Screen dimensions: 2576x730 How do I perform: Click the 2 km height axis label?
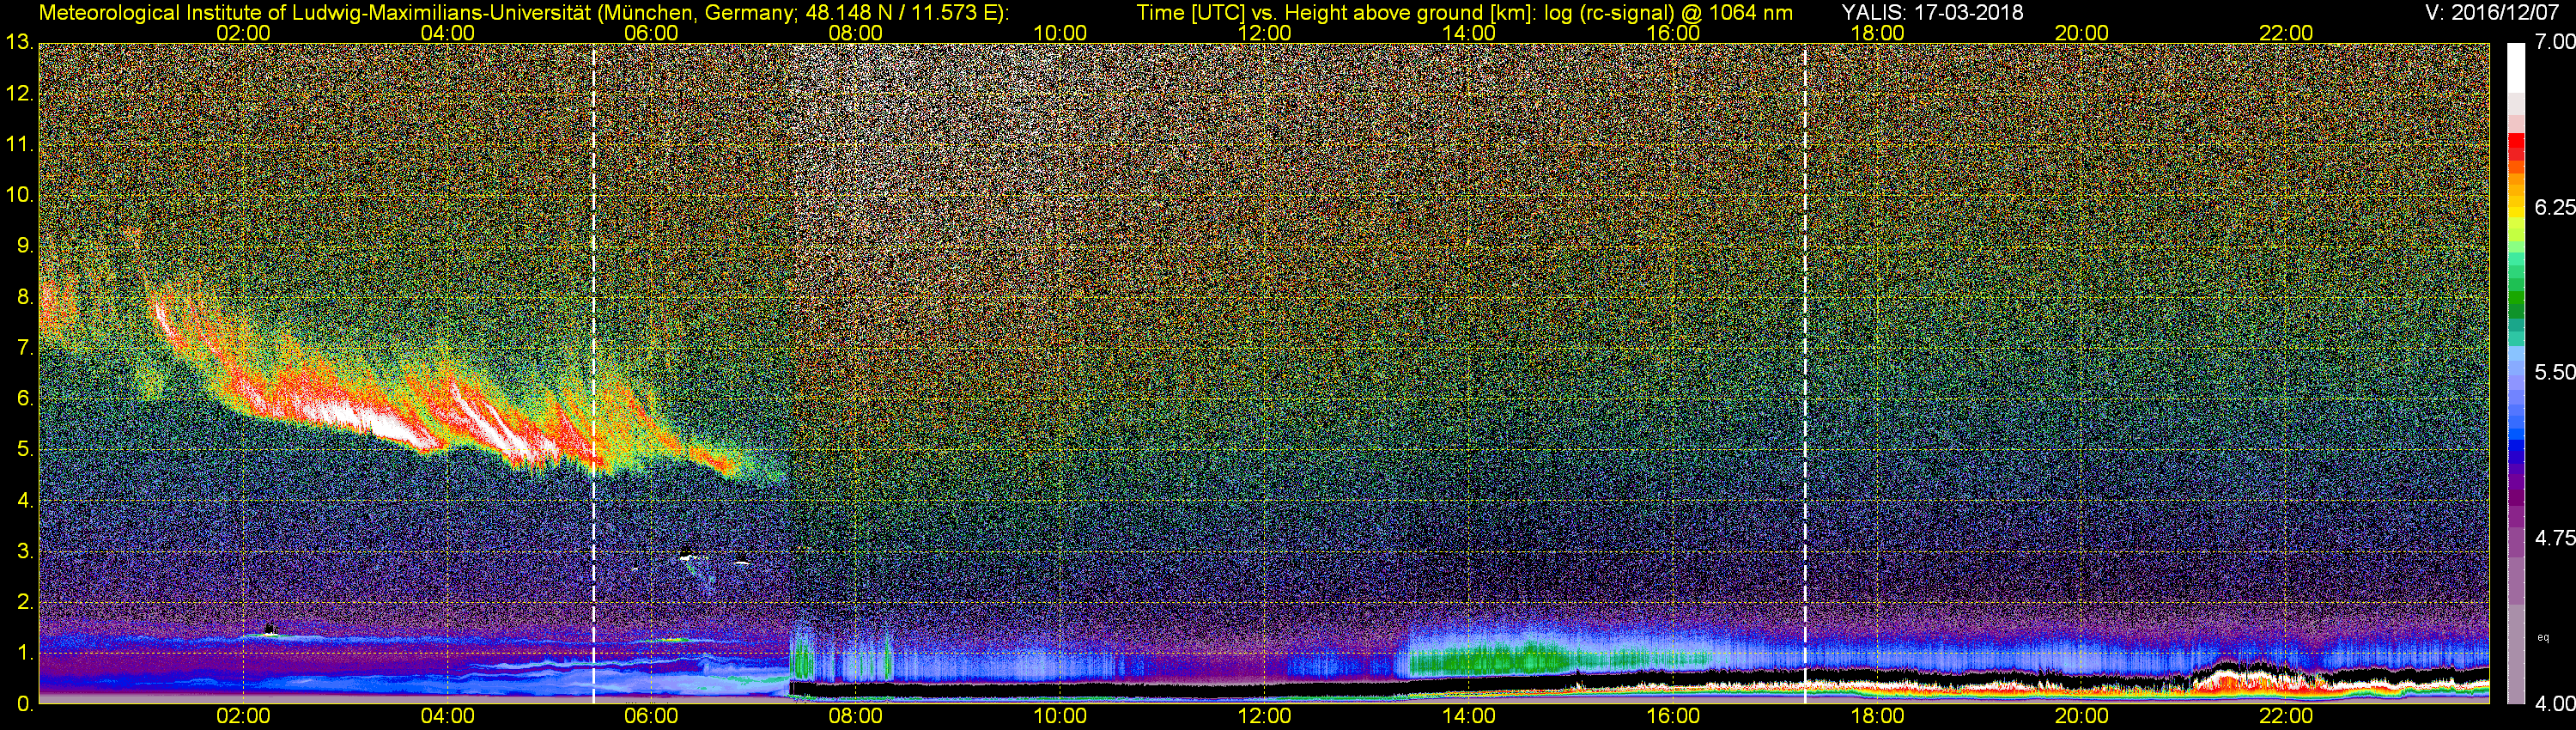click(25, 603)
